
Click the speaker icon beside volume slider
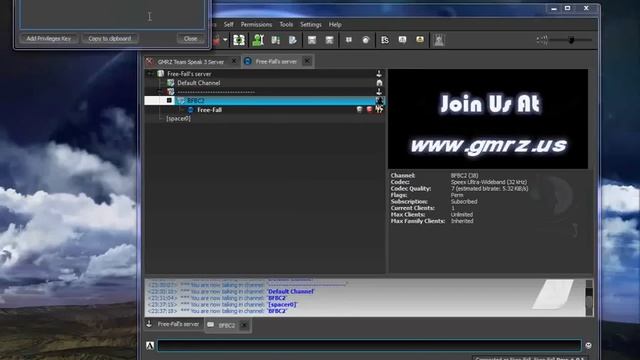(x=542, y=40)
